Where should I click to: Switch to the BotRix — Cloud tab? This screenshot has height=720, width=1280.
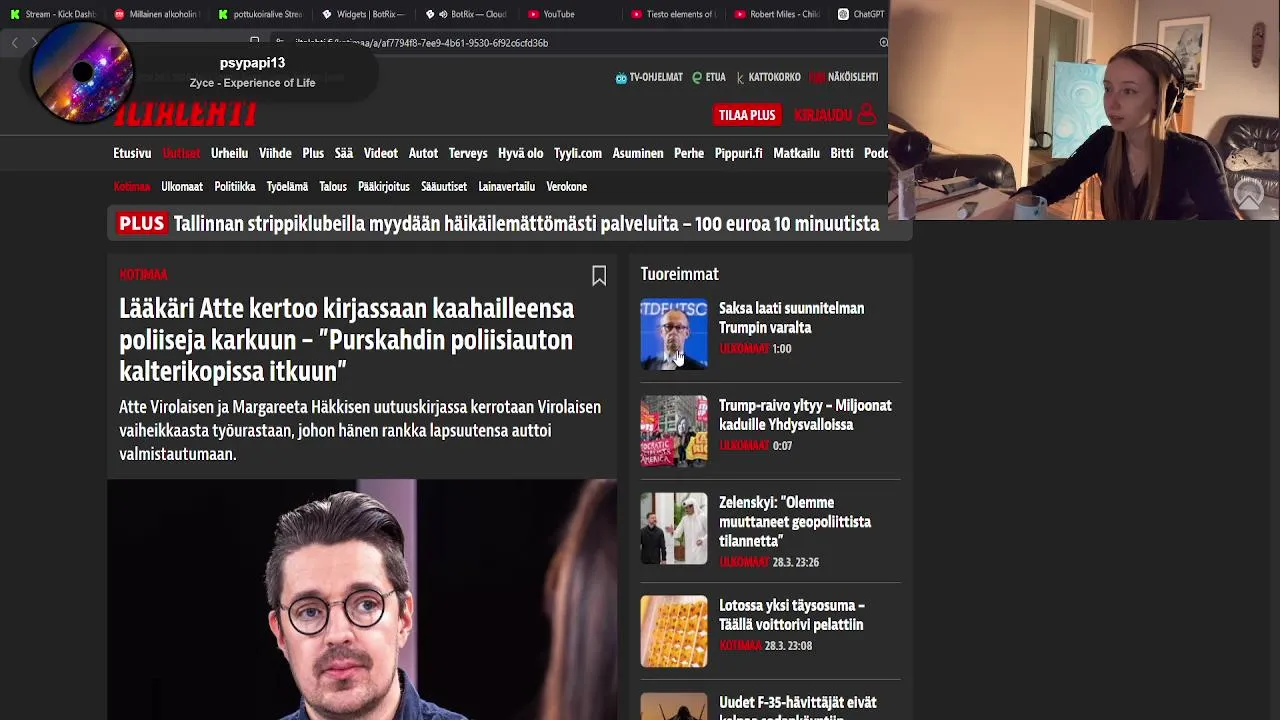click(x=467, y=14)
